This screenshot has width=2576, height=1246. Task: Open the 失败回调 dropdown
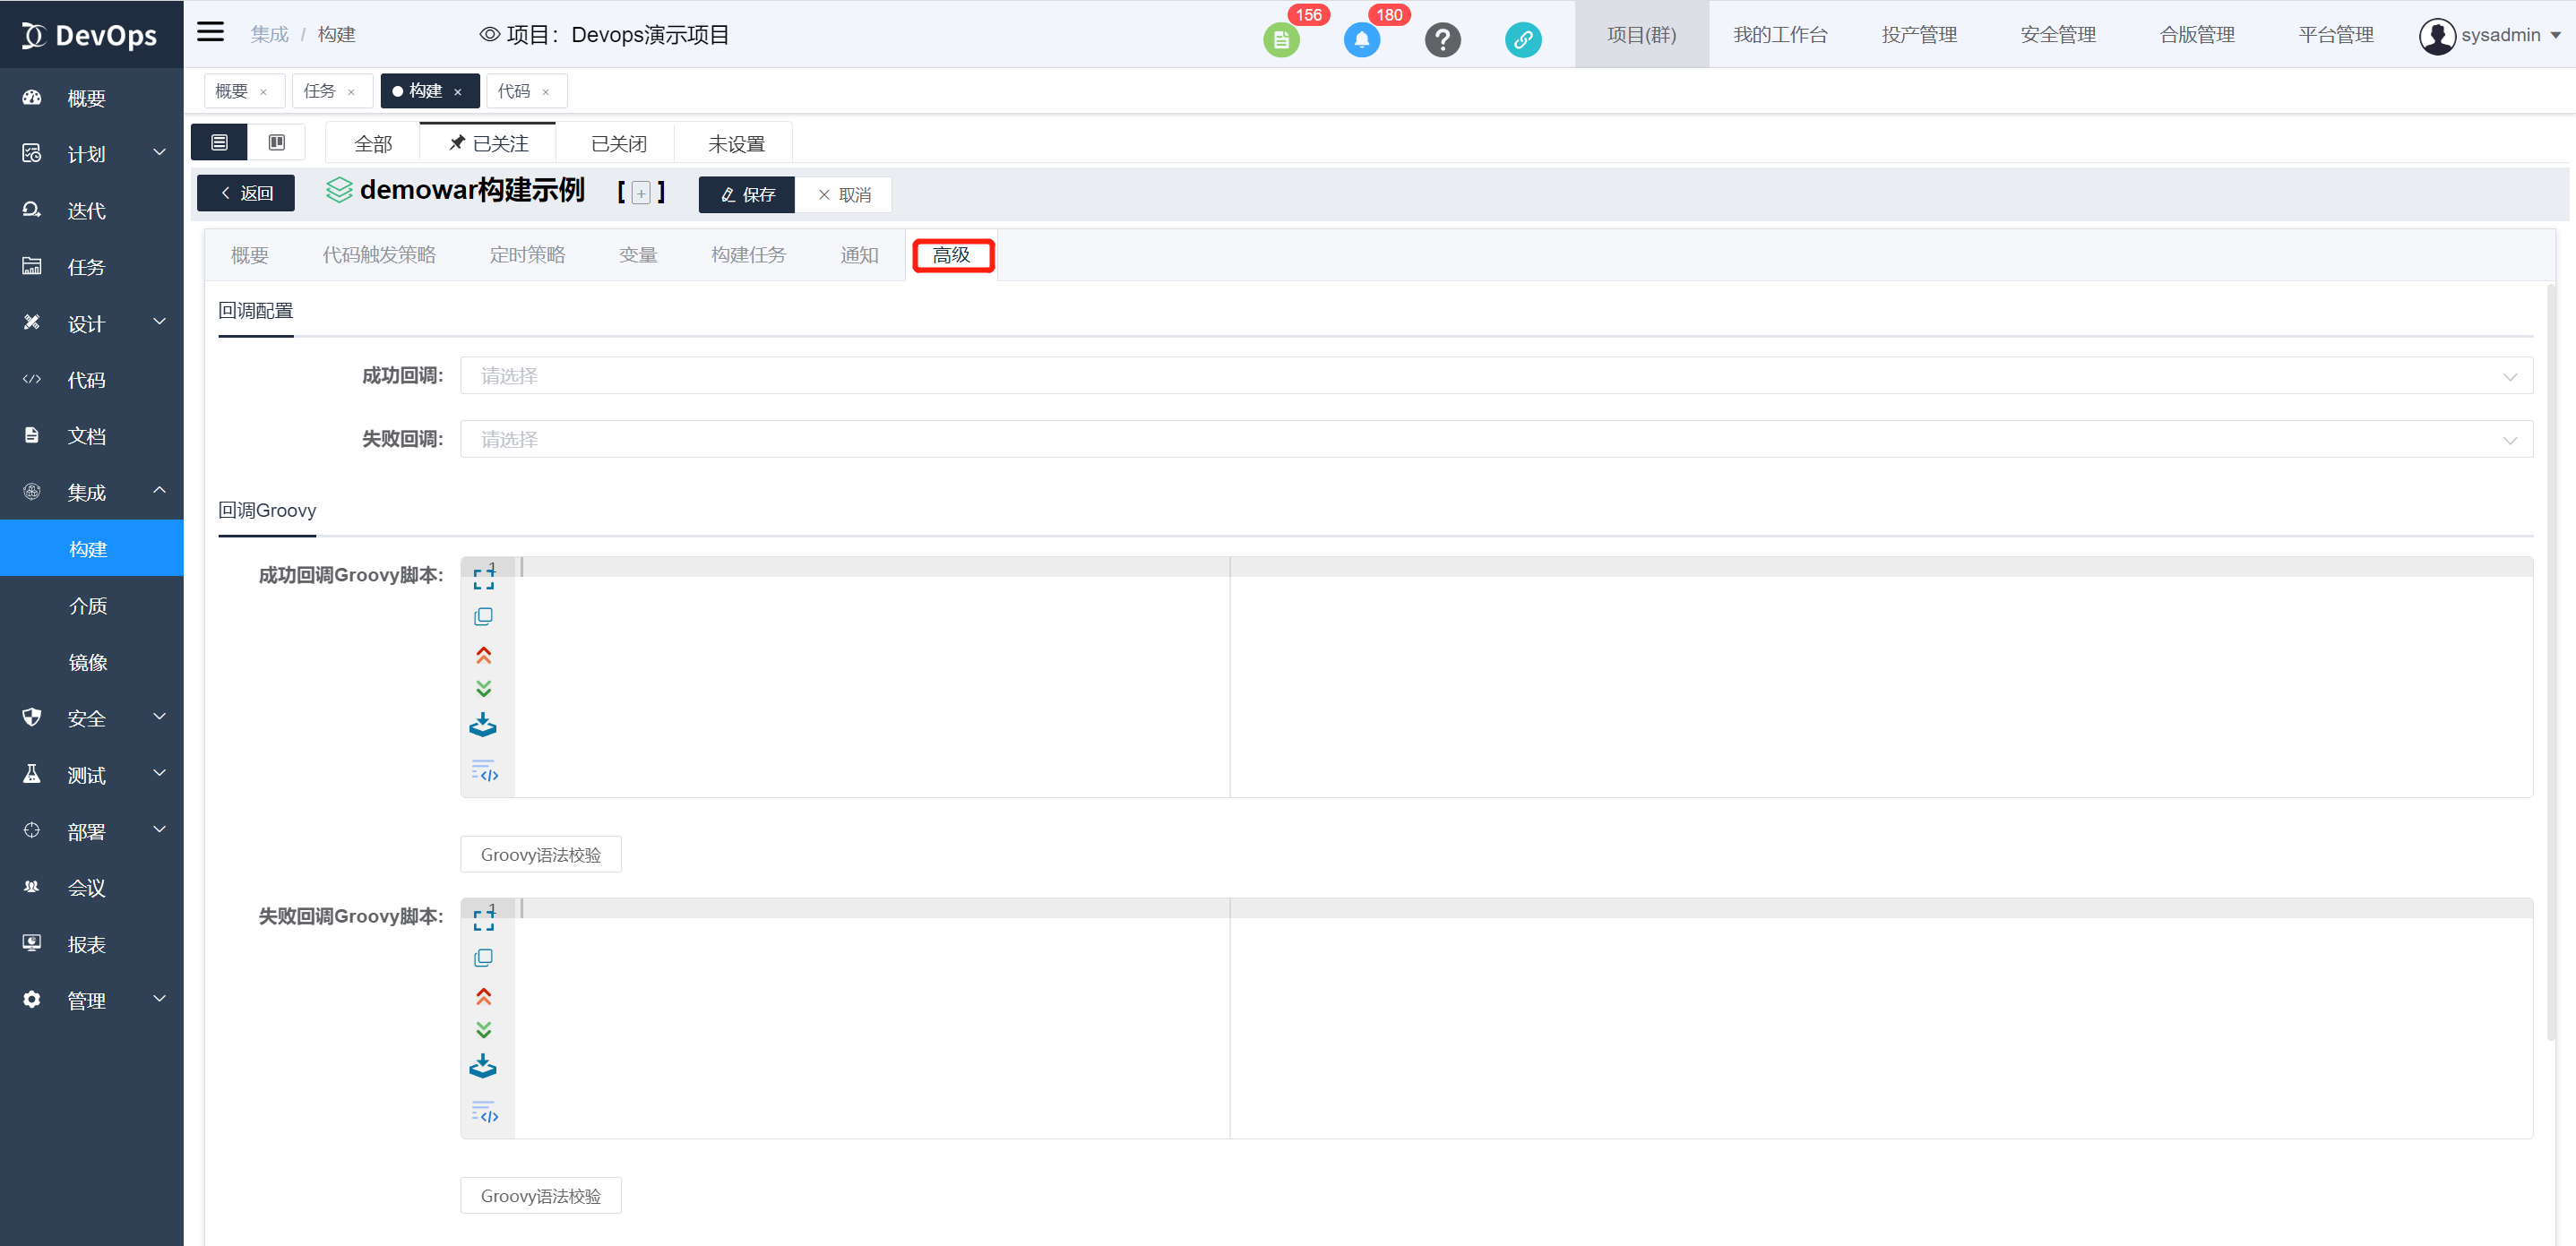[x=1495, y=439]
